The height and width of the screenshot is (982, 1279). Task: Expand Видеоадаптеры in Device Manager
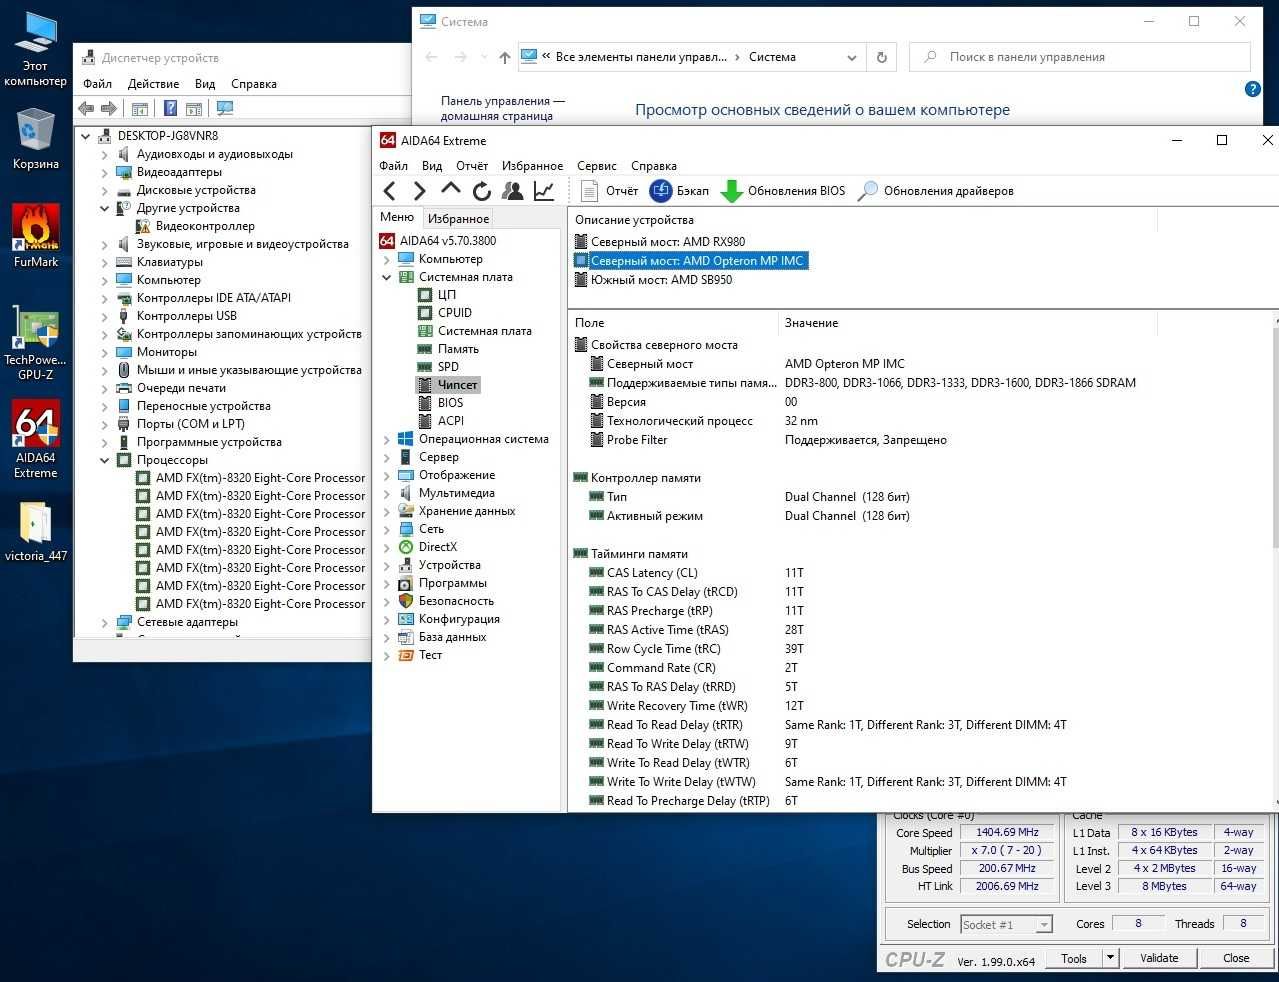[105, 172]
